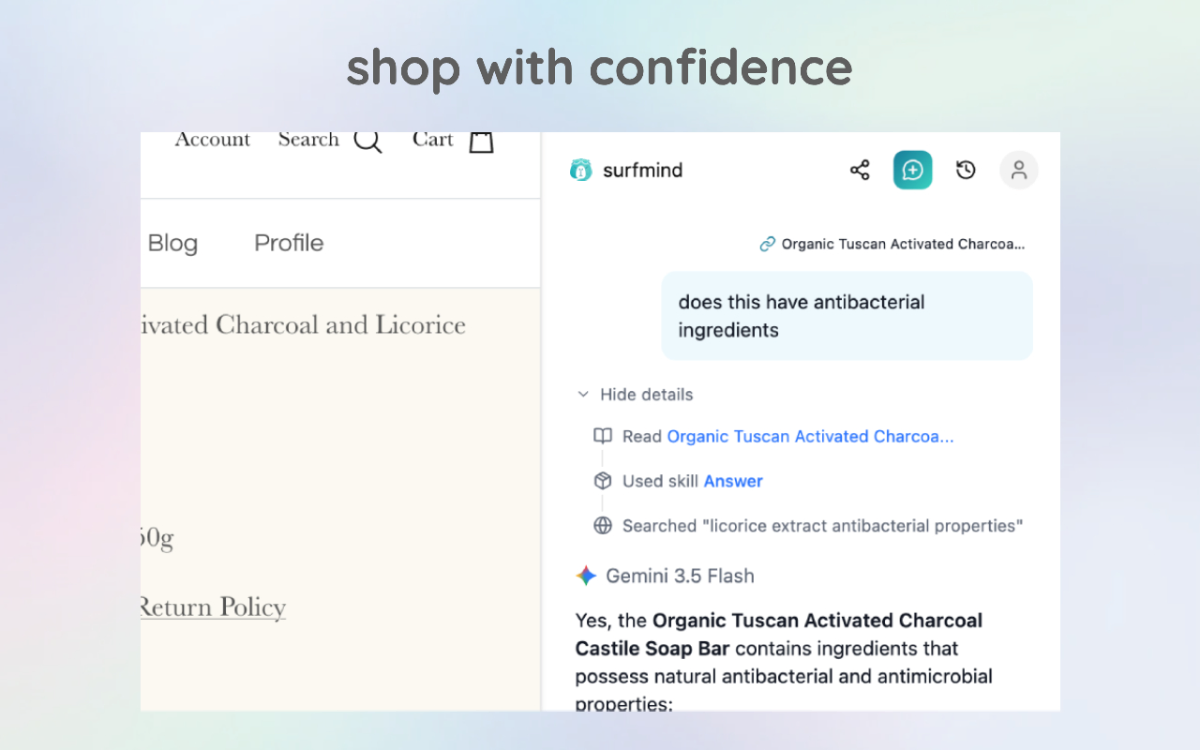Click the Hide details label

tap(646, 394)
